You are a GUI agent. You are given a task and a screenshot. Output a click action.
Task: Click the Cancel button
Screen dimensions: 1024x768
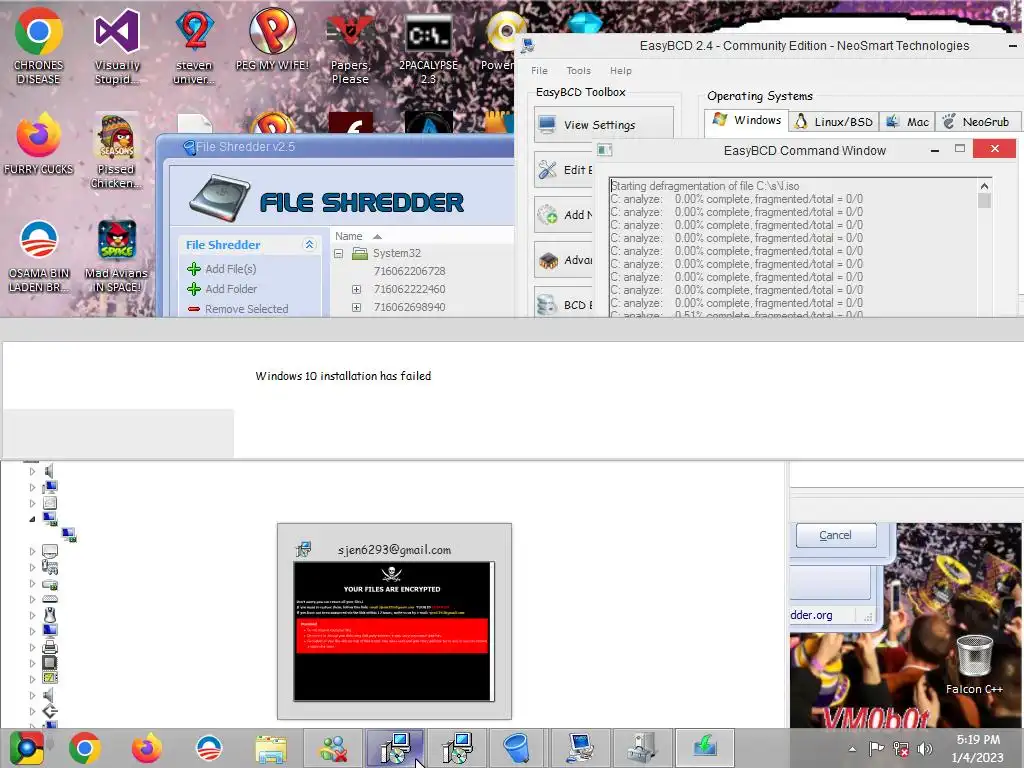pyautogui.click(x=836, y=536)
